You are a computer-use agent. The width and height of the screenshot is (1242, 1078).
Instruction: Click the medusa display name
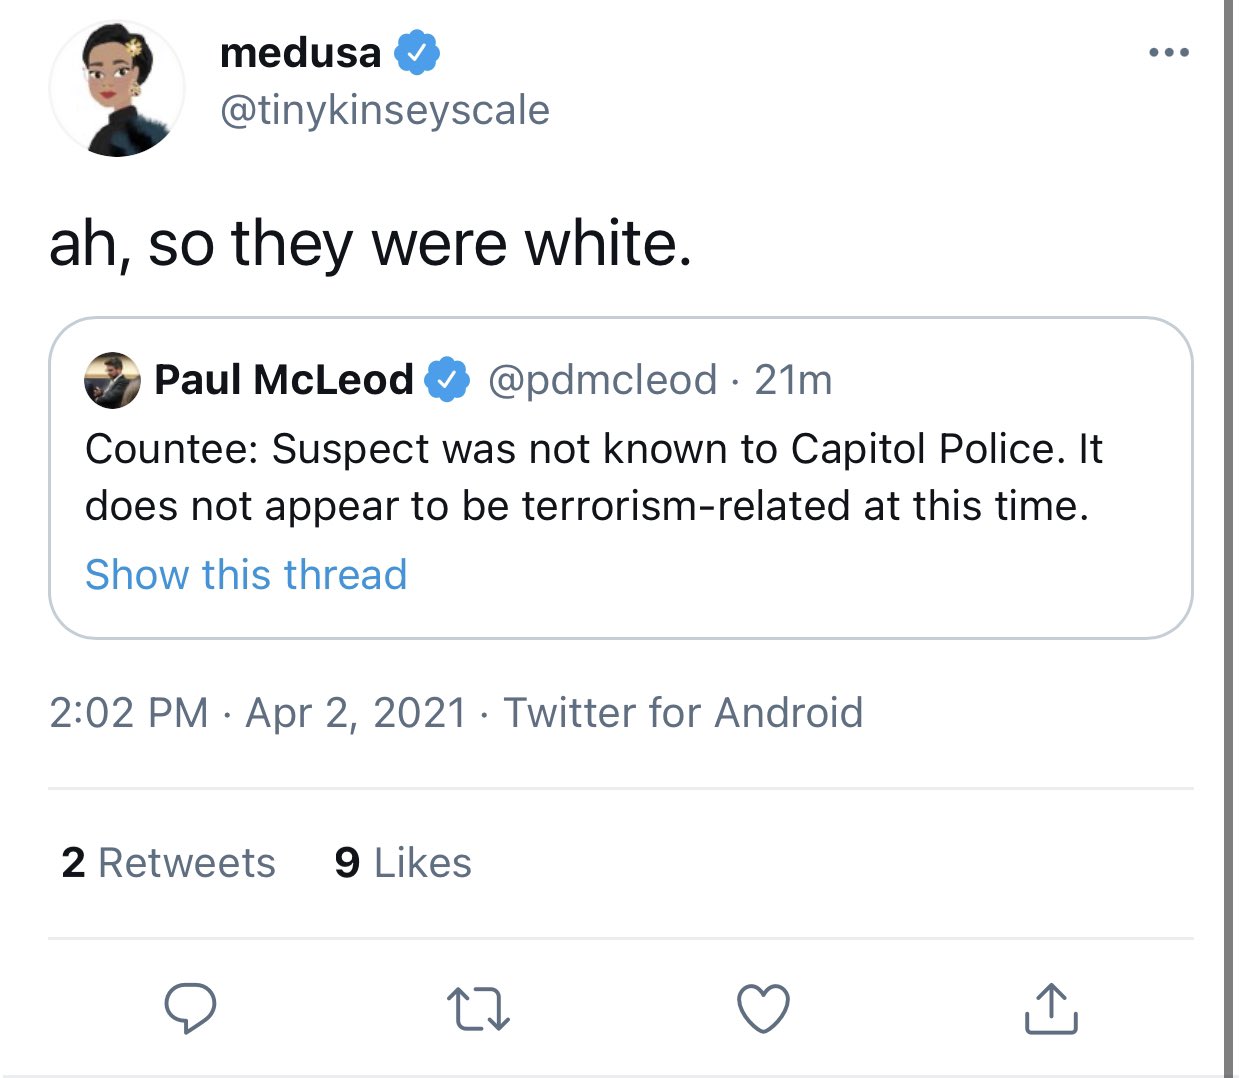point(300,53)
